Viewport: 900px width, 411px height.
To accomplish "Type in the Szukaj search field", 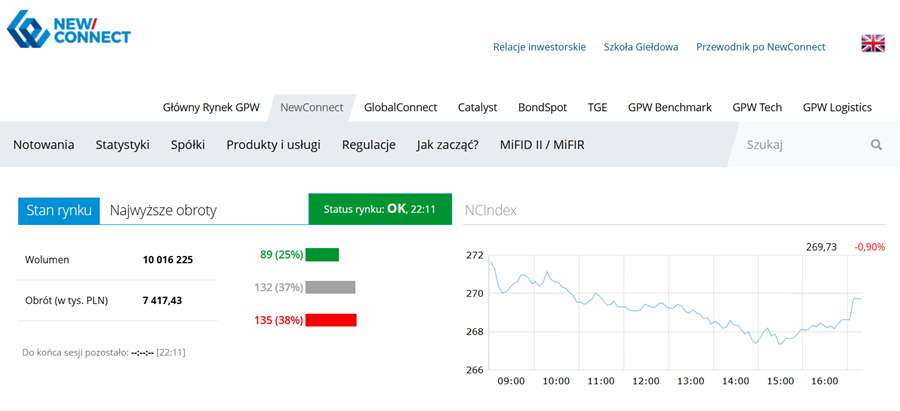I will (800, 145).
